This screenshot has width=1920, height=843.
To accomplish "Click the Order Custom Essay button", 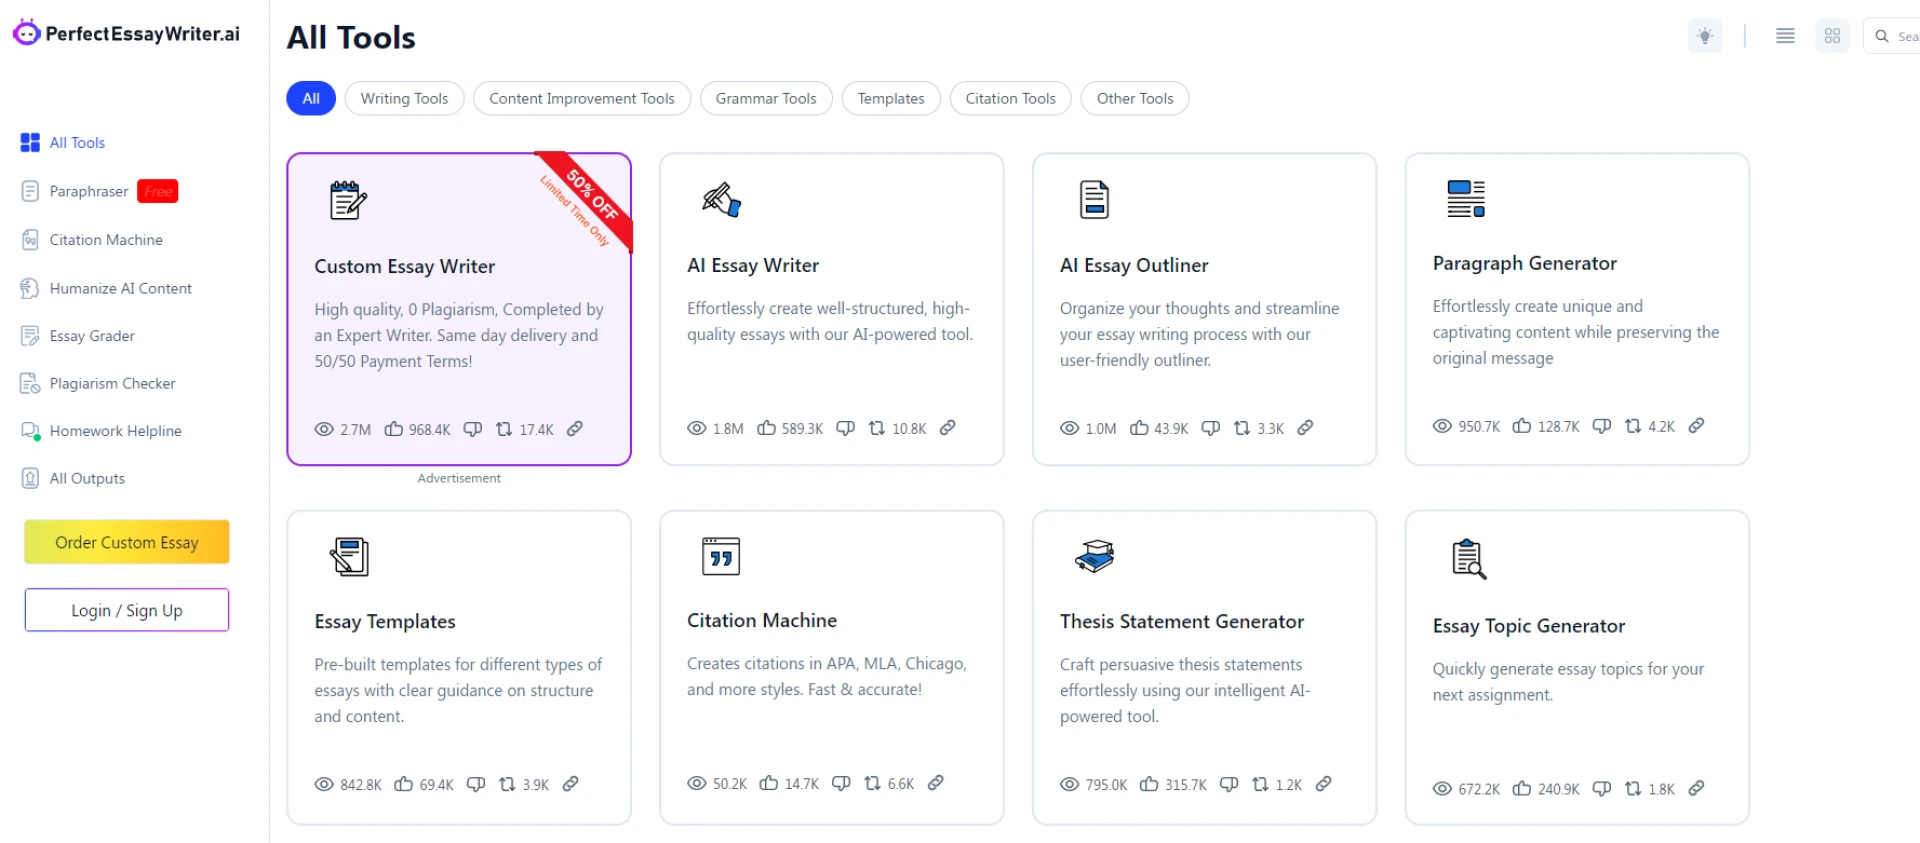I will point(127,542).
